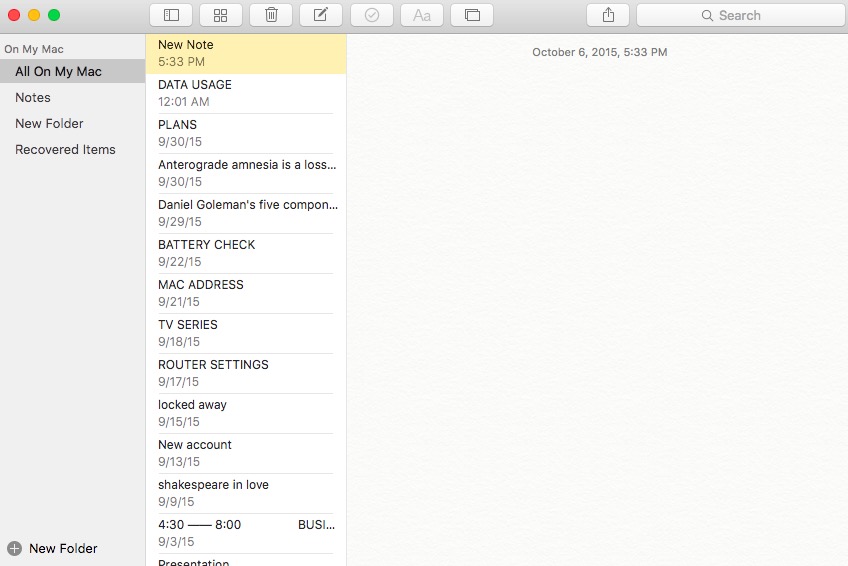Open the PLANS note

tap(246, 134)
